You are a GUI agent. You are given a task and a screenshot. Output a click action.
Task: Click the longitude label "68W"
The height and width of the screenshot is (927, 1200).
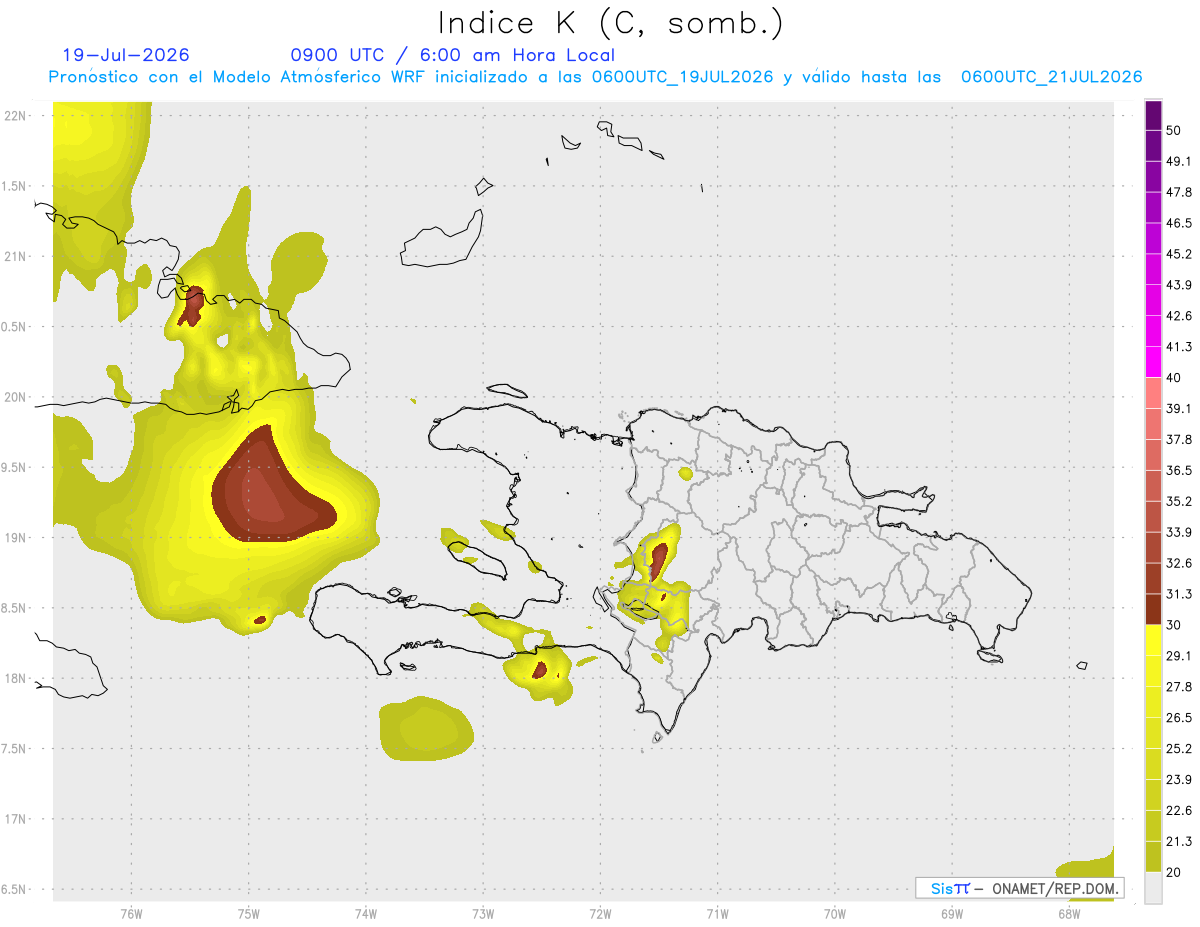pyautogui.click(x=1069, y=913)
